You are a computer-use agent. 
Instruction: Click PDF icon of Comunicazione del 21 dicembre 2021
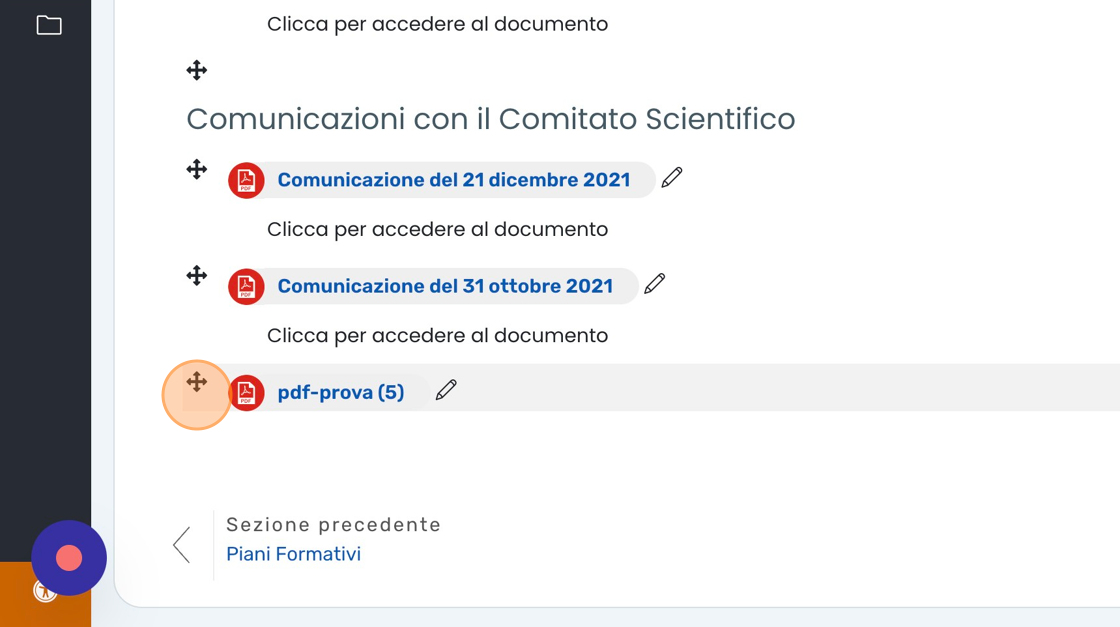[x=246, y=180]
